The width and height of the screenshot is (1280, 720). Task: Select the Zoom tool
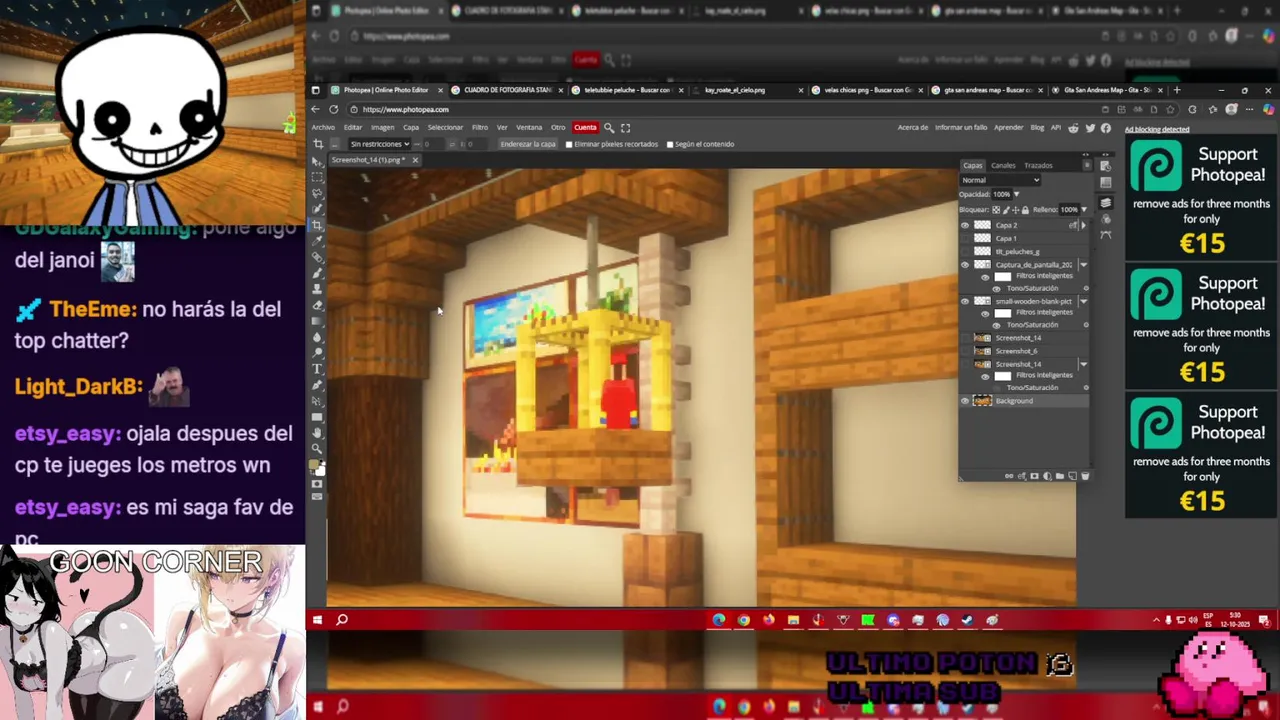(318, 449)
